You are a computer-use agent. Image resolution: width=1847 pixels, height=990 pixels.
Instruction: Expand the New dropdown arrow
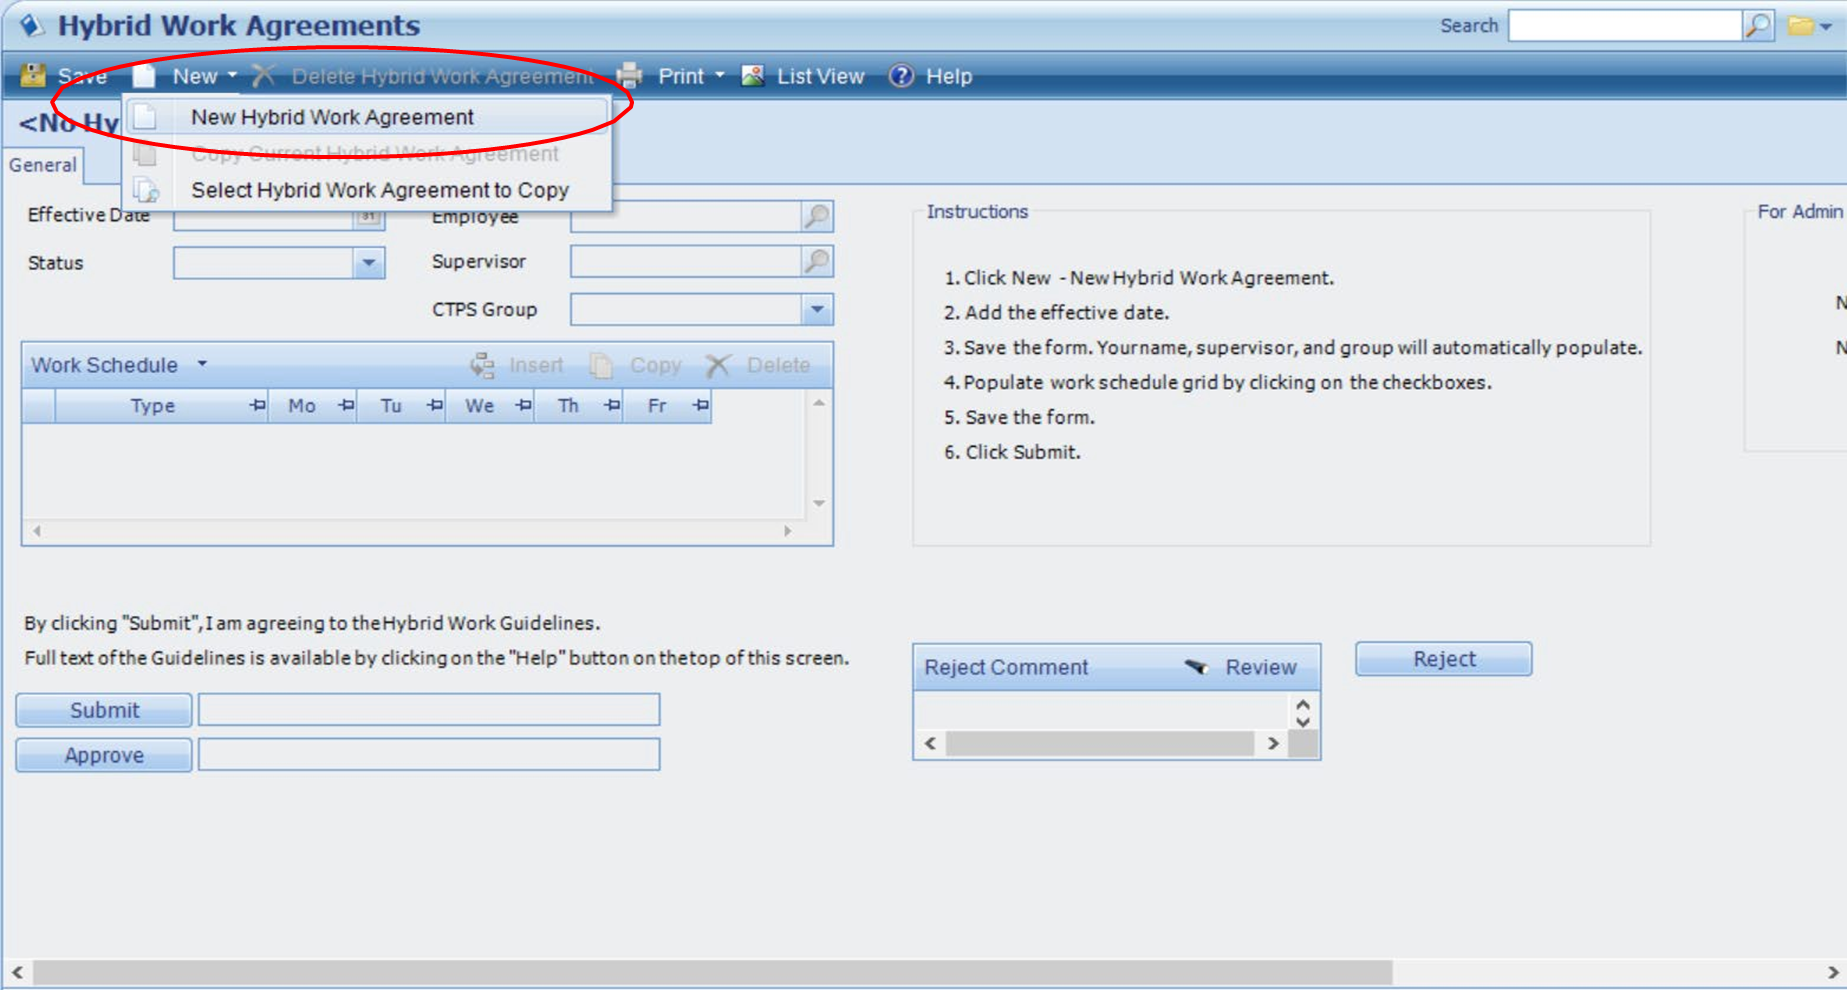tap(232, 75)
